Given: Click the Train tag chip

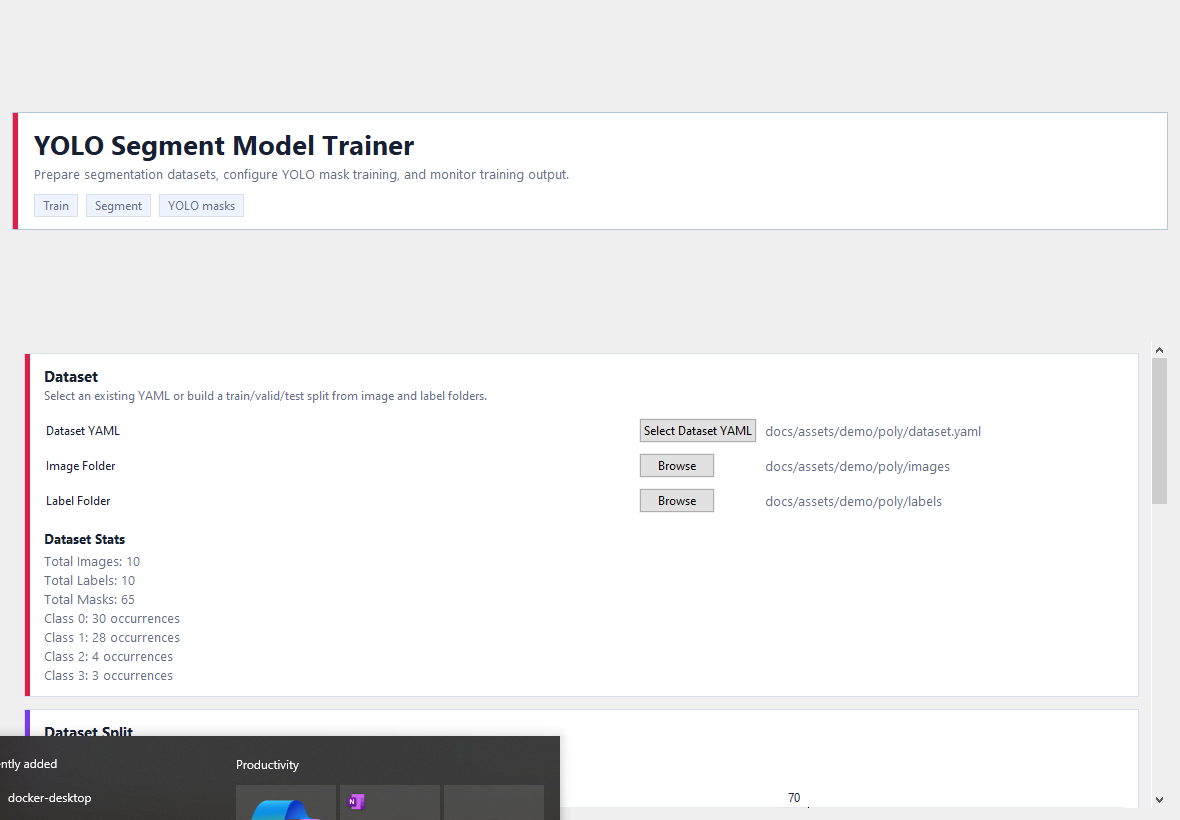Looking at the screenshot, I should tap(56, 205).
